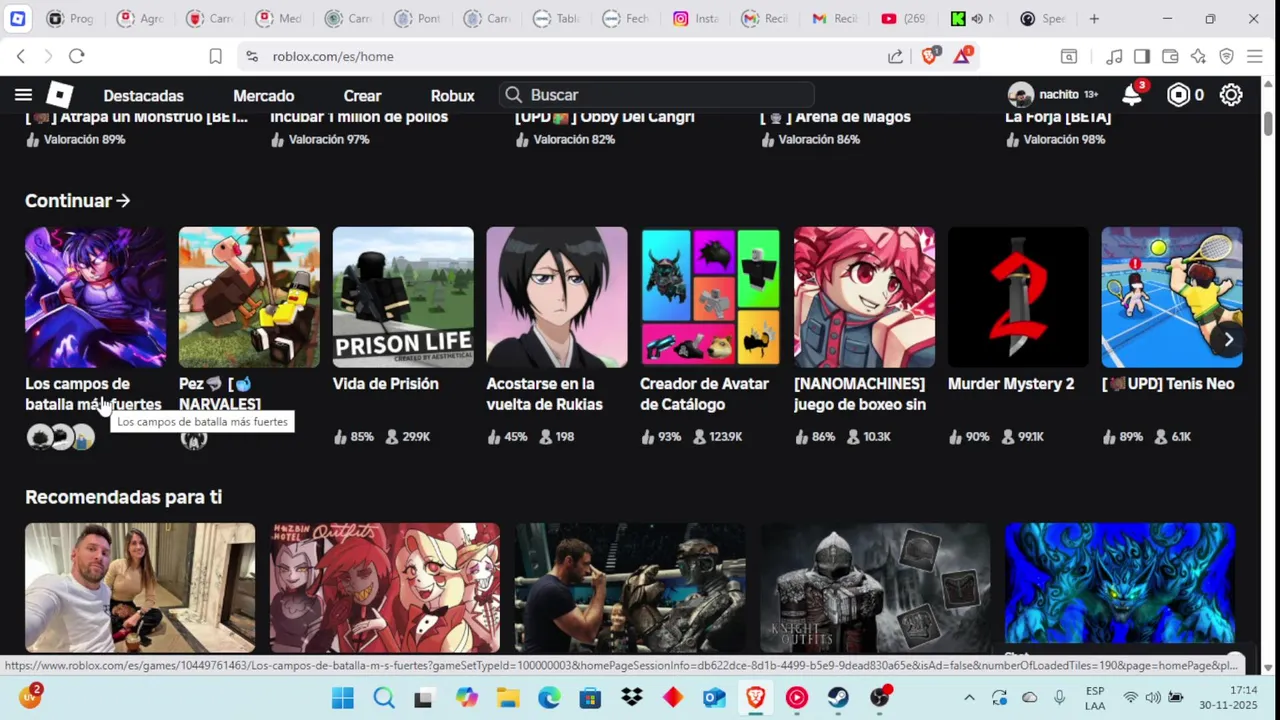Open Dropbox from the taskbar
Viewport: 1280px width, 720px height.
(632, 697)
